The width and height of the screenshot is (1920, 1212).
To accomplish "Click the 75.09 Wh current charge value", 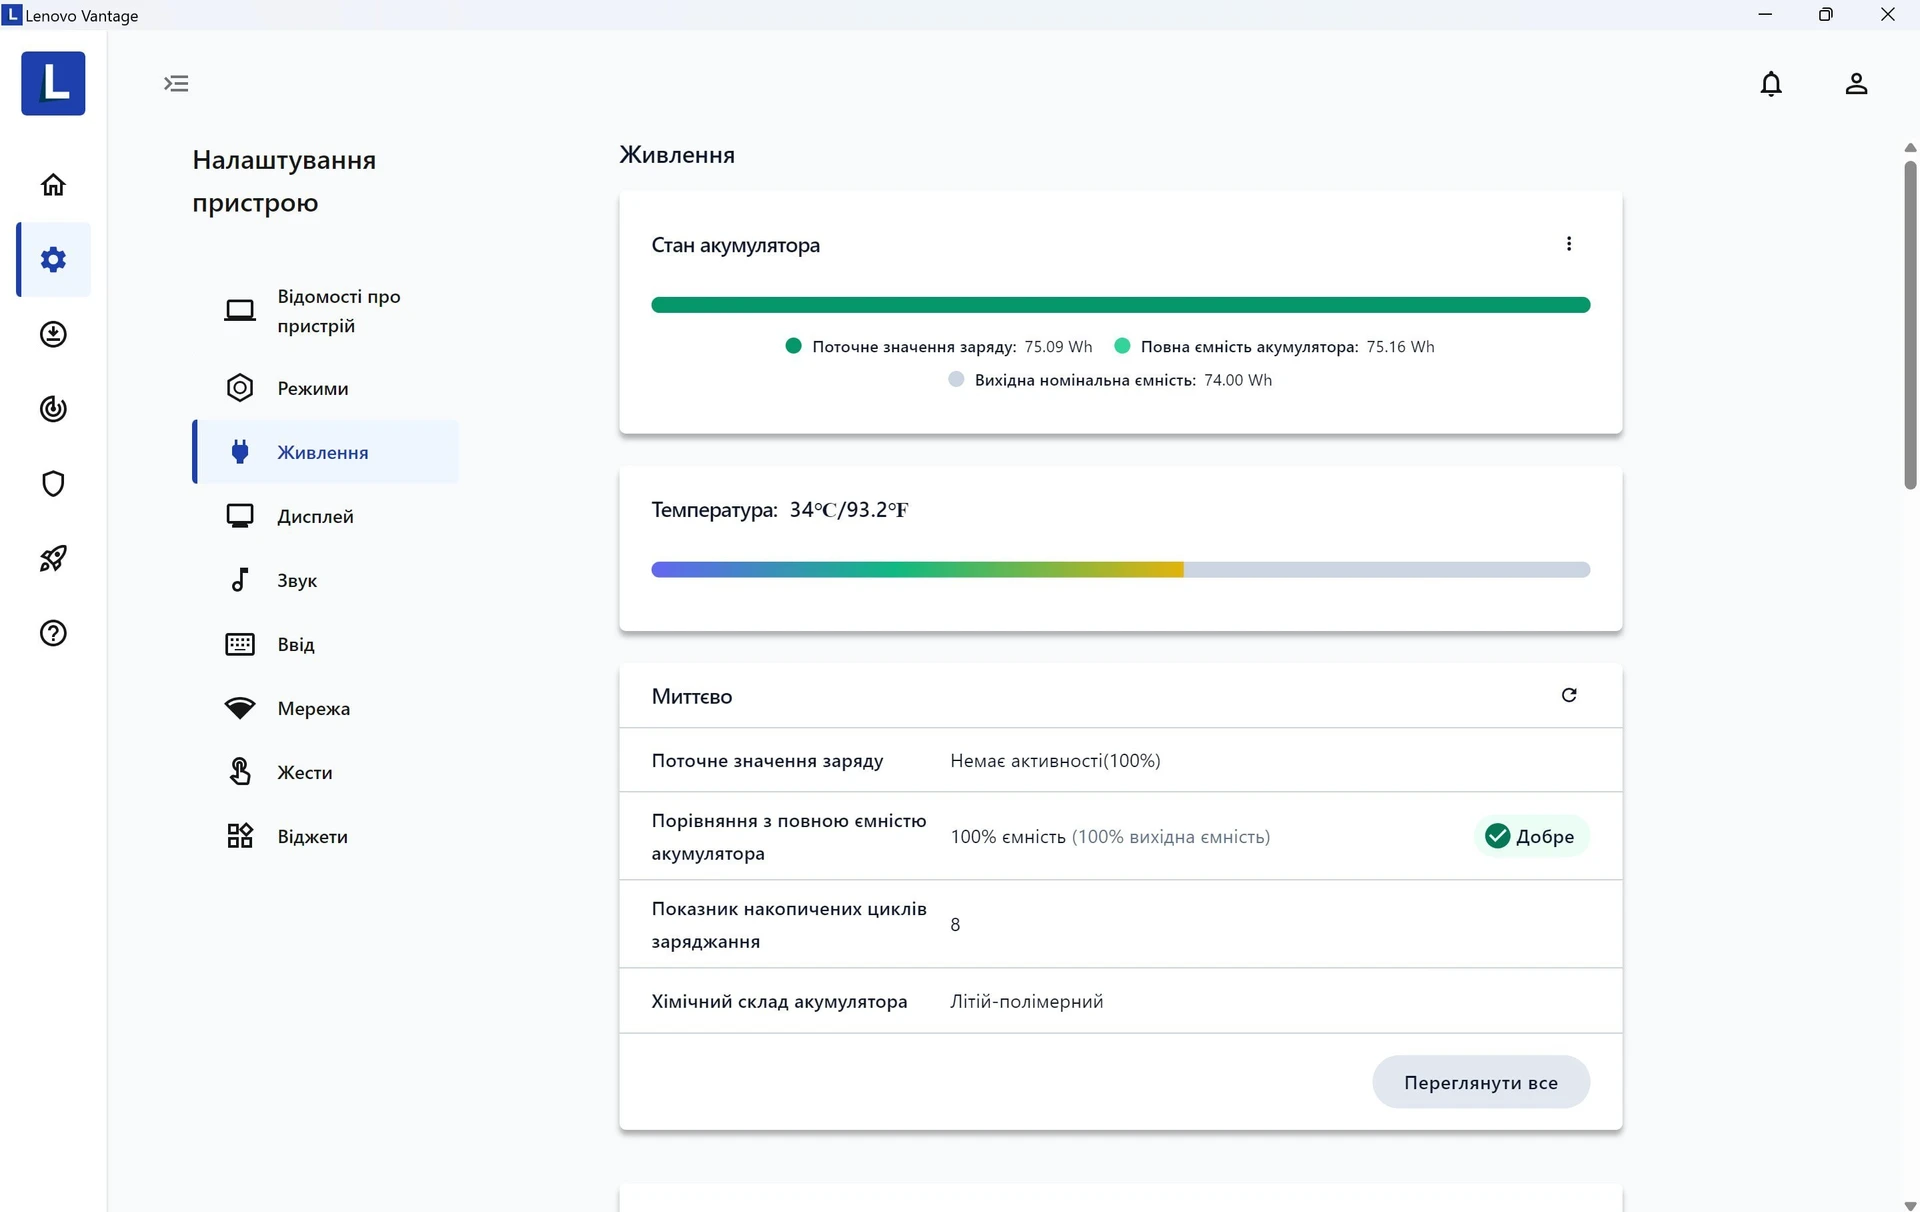I will [1058, 347].
